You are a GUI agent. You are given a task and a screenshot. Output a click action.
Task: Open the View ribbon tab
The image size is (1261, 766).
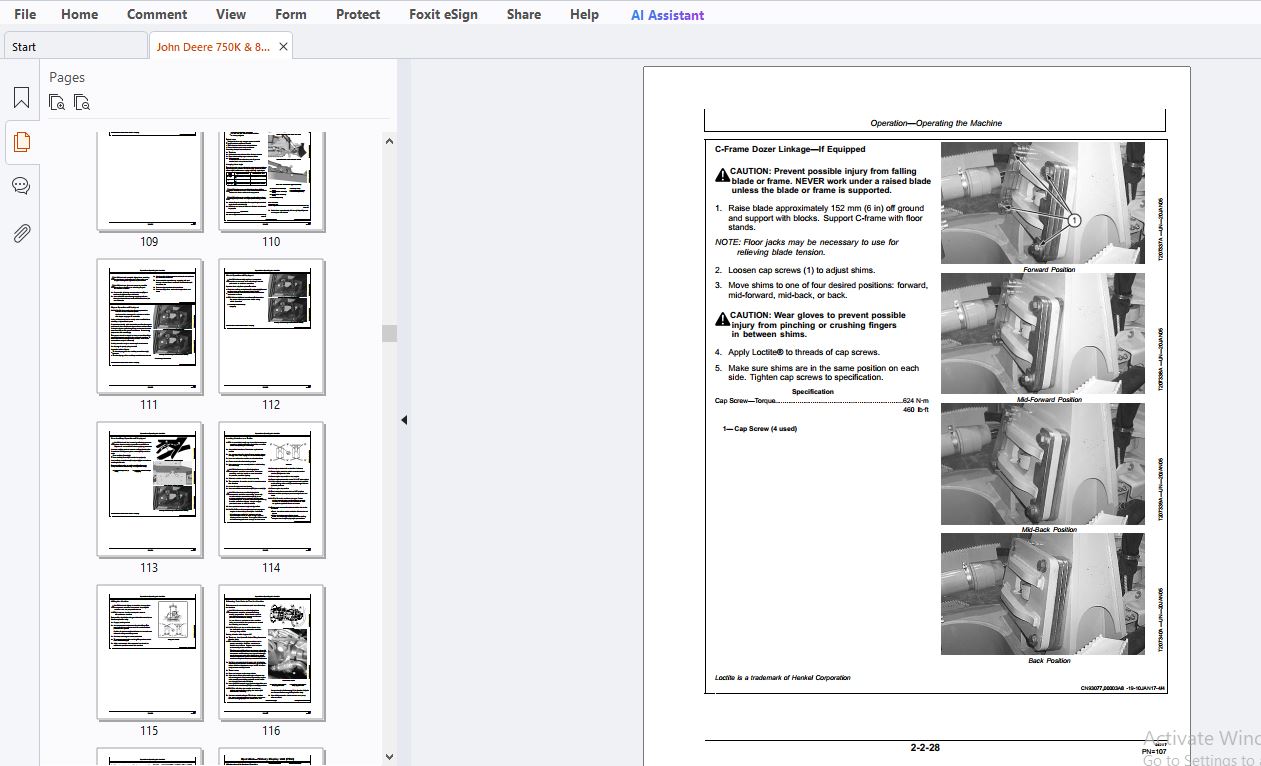tap(231, 14)
